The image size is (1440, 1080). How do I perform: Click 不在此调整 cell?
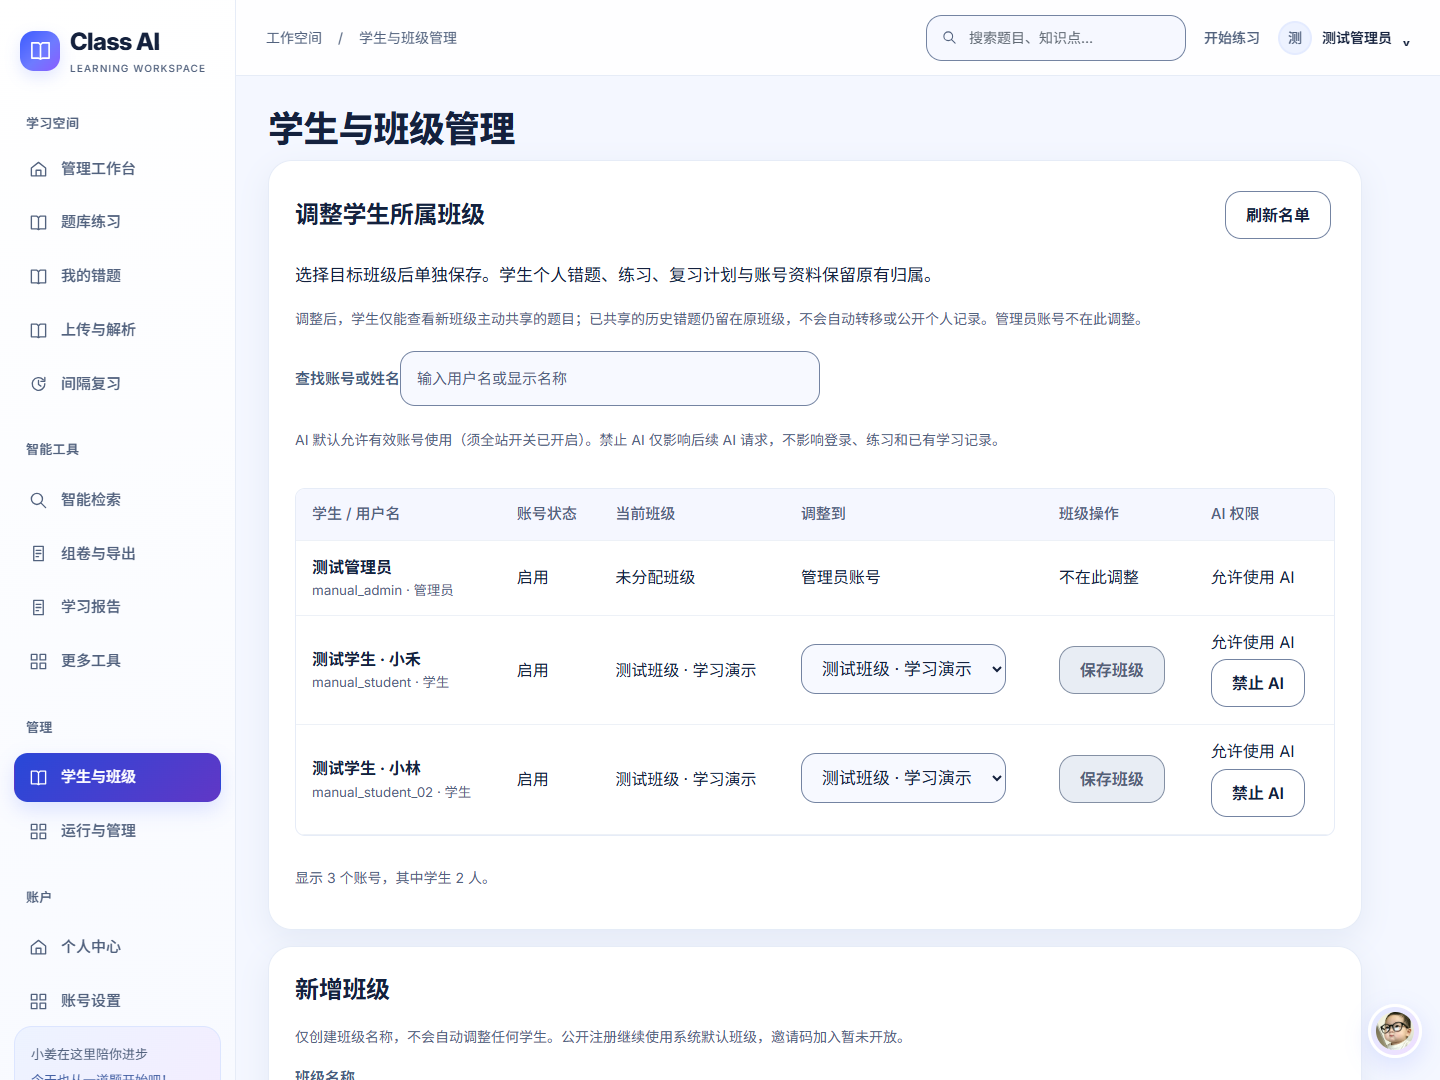point(1099,577)
